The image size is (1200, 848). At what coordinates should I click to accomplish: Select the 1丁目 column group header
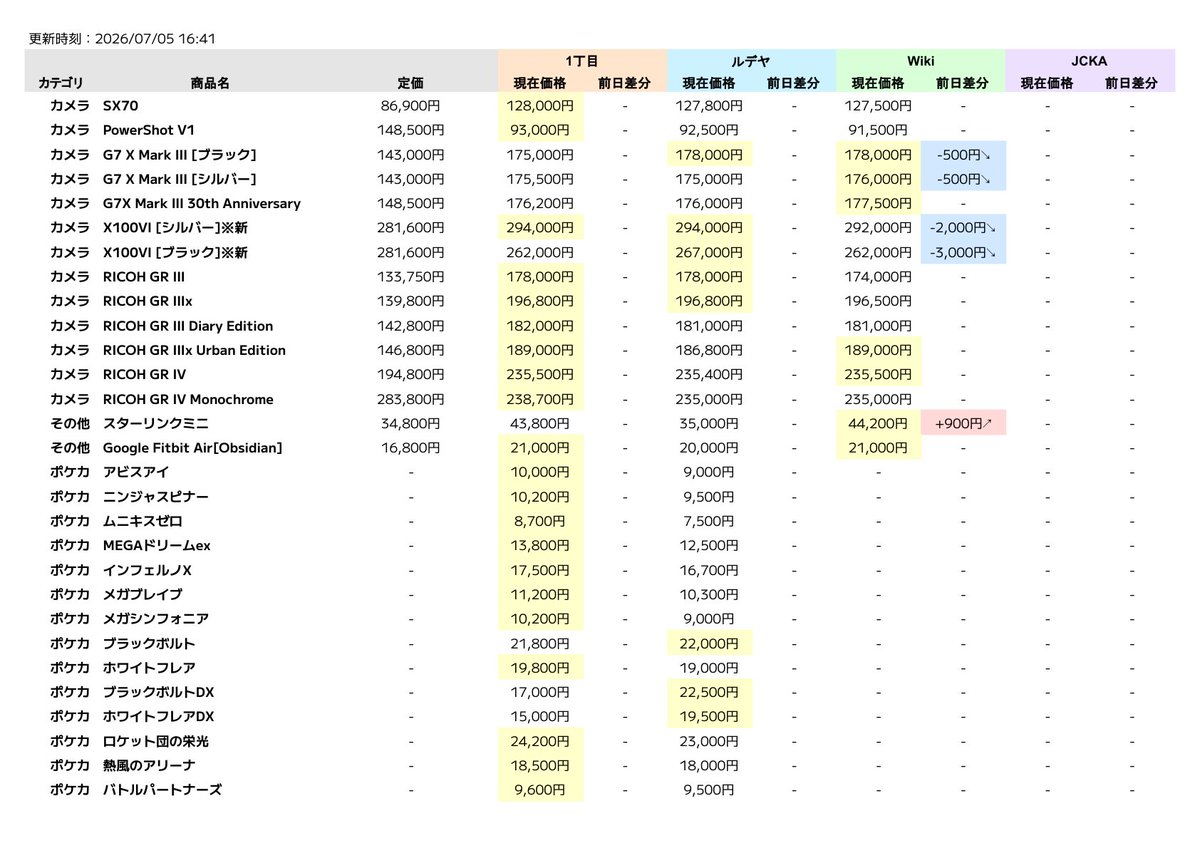(582, 61)
